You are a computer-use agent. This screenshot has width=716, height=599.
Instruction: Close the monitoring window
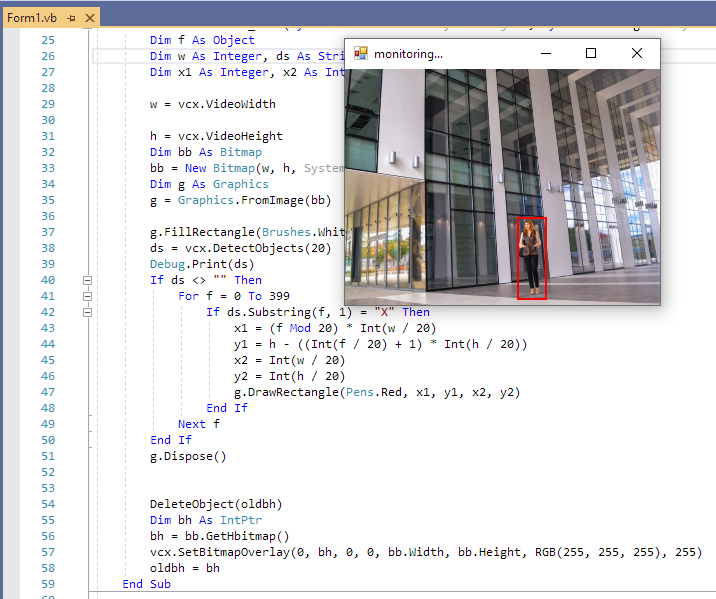637,54
